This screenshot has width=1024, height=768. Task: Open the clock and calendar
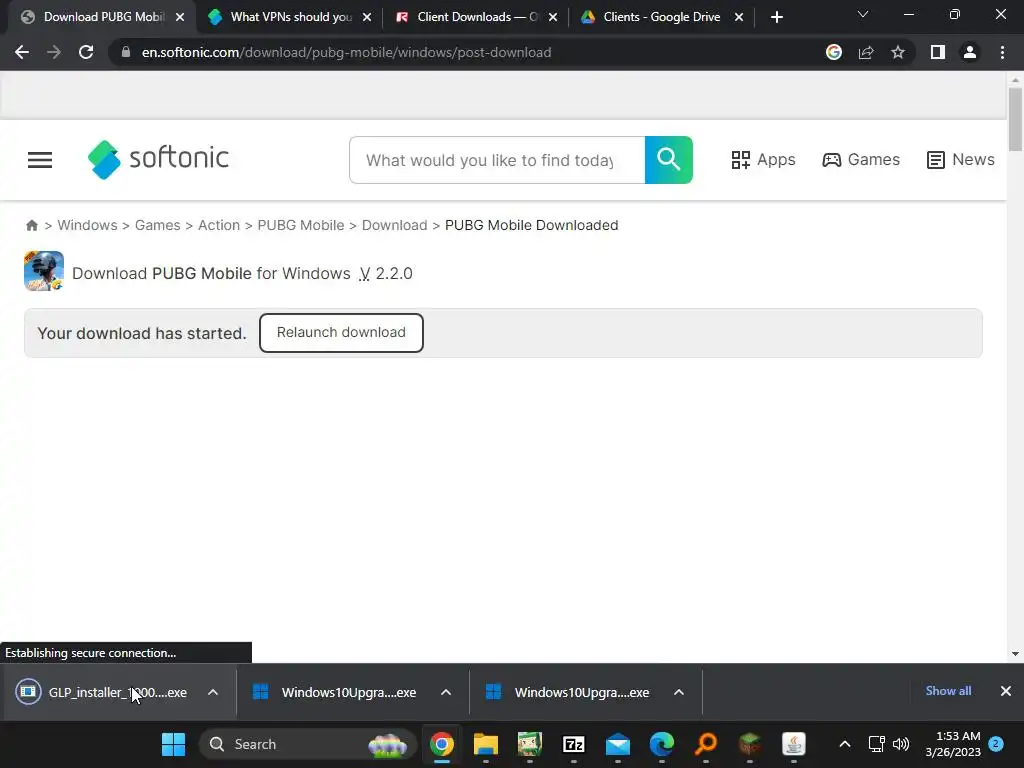click(953, 744)
